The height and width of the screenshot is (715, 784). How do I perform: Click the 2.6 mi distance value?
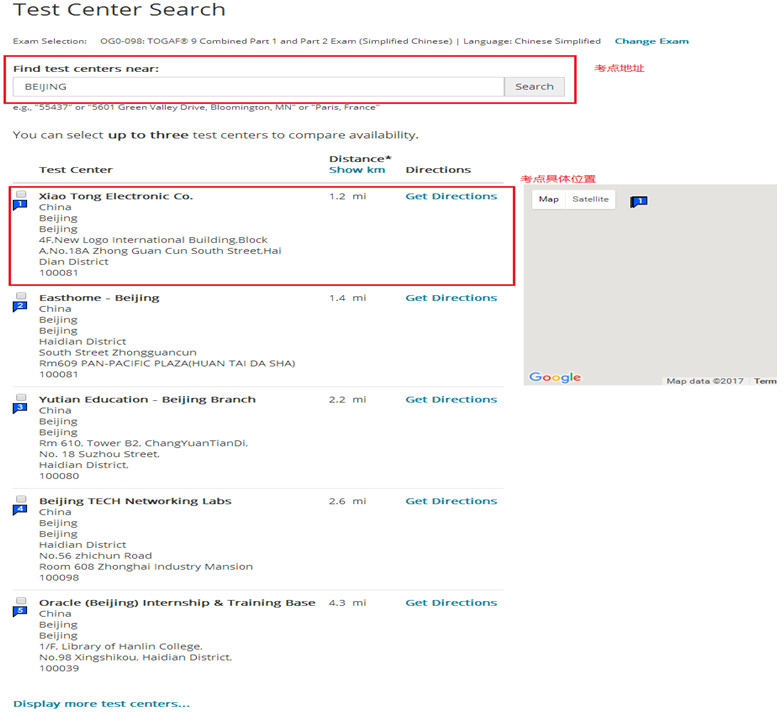tap(348, 501)
